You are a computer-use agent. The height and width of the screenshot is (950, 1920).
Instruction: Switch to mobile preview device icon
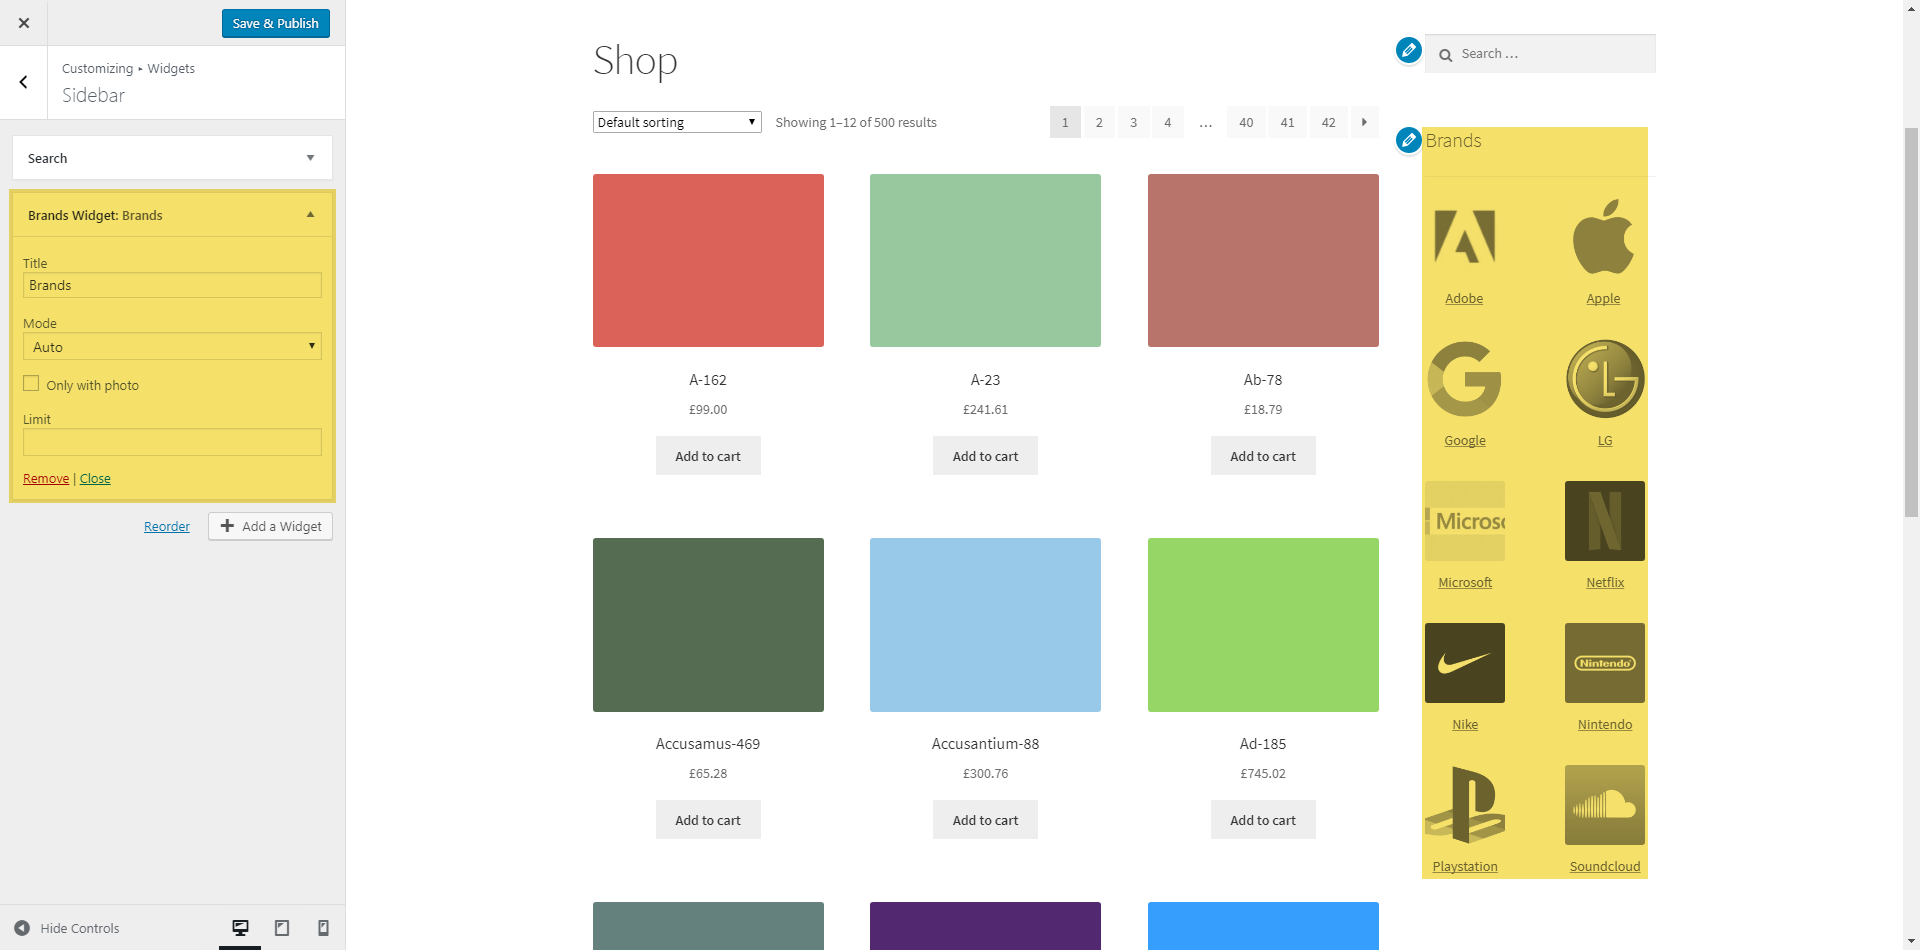point(323,928)
